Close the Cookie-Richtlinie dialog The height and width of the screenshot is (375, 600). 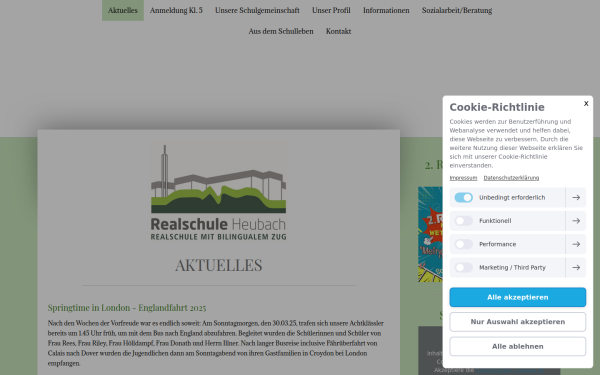click(586, 103)
